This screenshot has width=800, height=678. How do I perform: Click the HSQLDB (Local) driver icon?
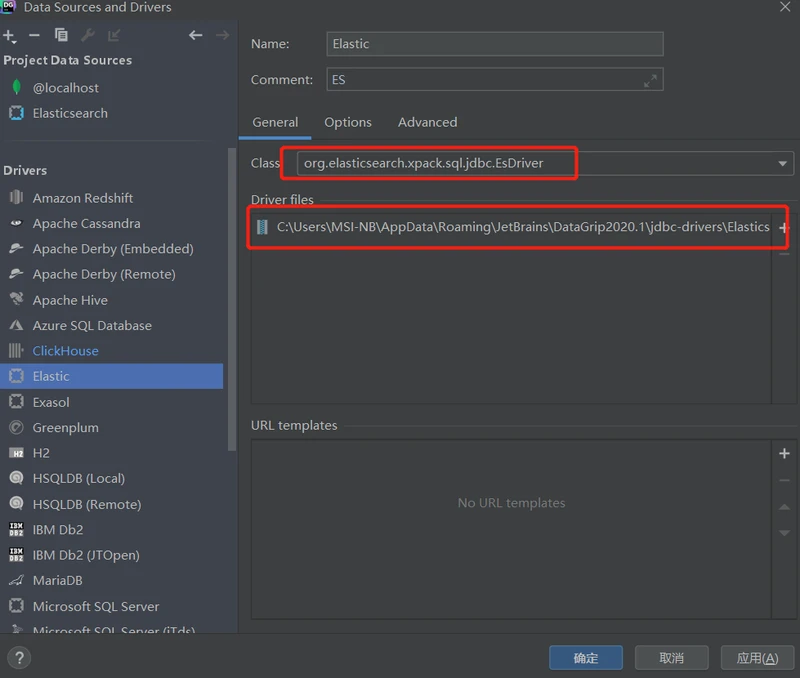click(16, 478)
